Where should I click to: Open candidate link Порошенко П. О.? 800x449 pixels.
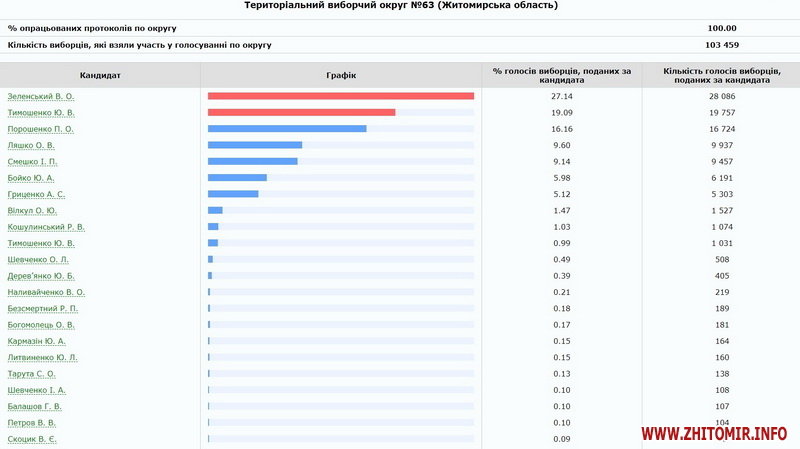pos(41,129)
